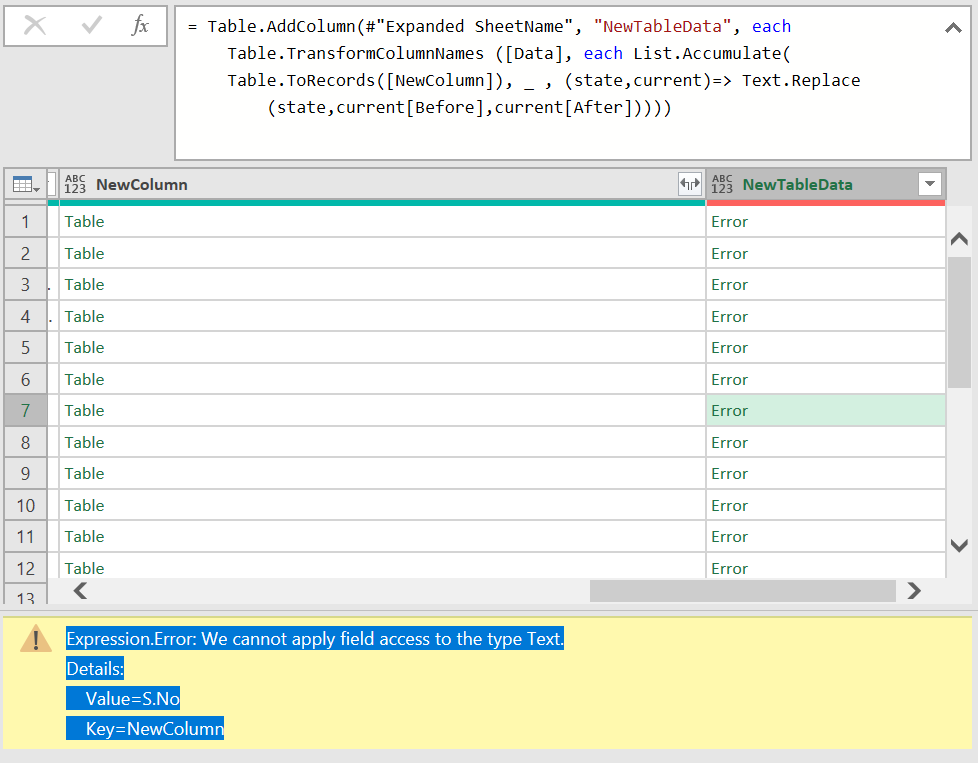Select Table value in row 8
978x763 pixels.
(x=84, y=442)
